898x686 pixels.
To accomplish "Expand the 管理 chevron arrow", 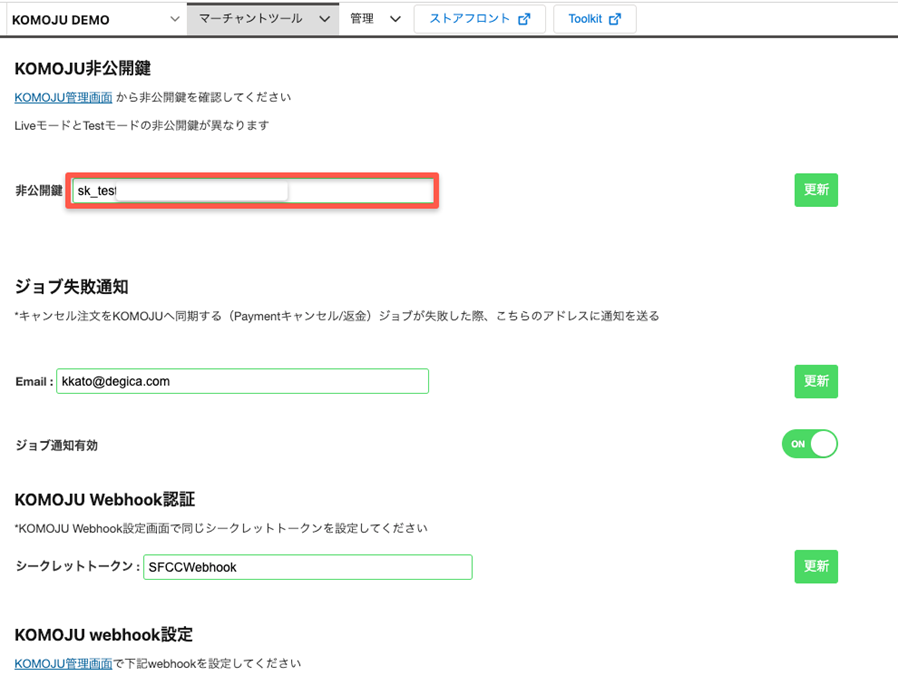I will coord(395,19).
